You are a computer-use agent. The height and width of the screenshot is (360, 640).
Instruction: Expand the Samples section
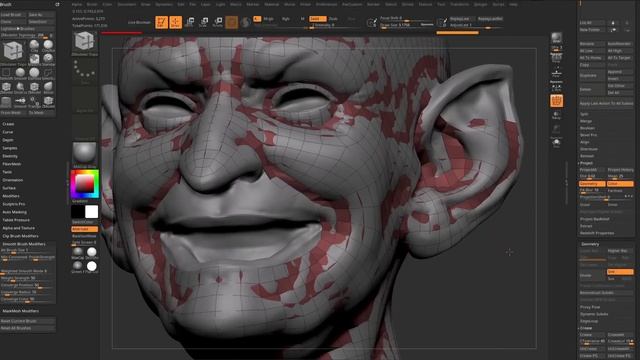pos(9,148)
